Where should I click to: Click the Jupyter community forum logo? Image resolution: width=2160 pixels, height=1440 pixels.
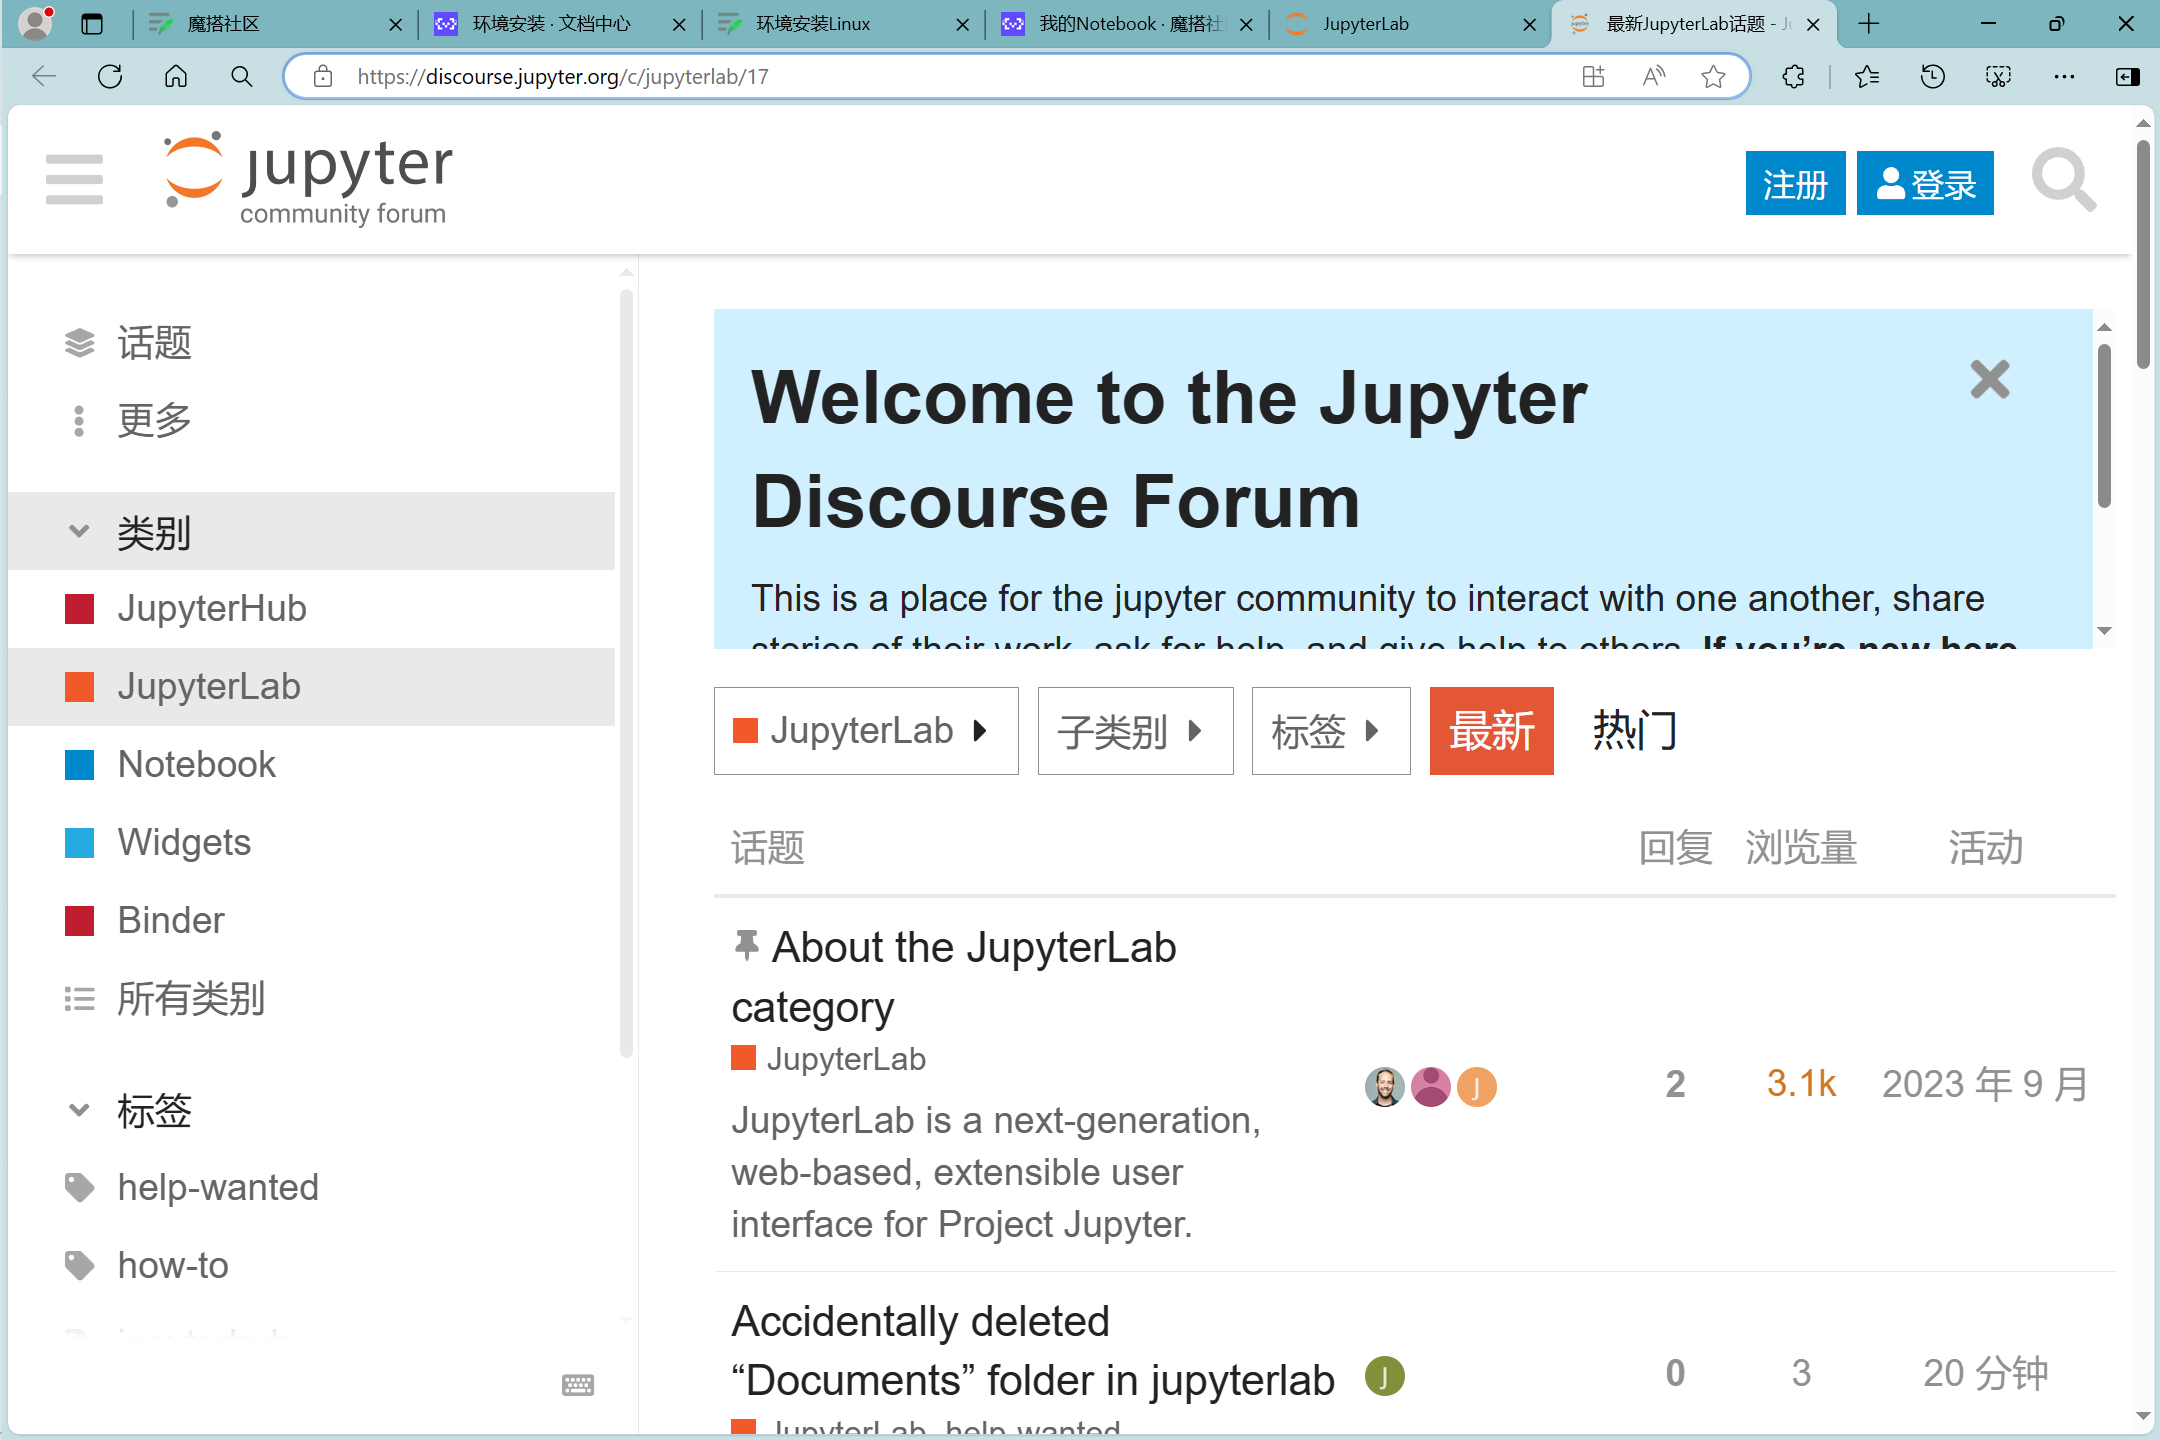[308, 180]
